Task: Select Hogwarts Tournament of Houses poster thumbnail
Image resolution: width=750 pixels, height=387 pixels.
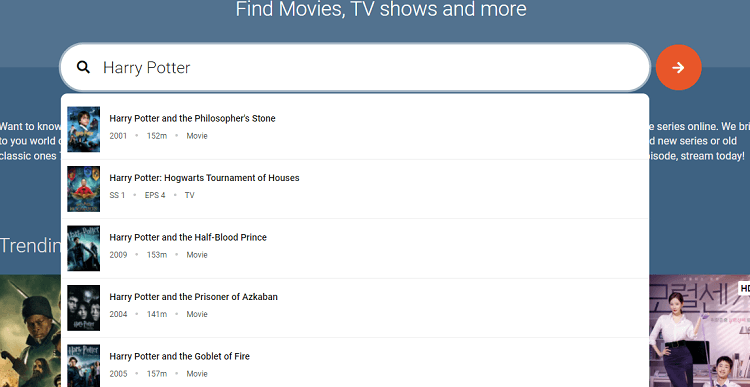Action: [x=84, y=189]
